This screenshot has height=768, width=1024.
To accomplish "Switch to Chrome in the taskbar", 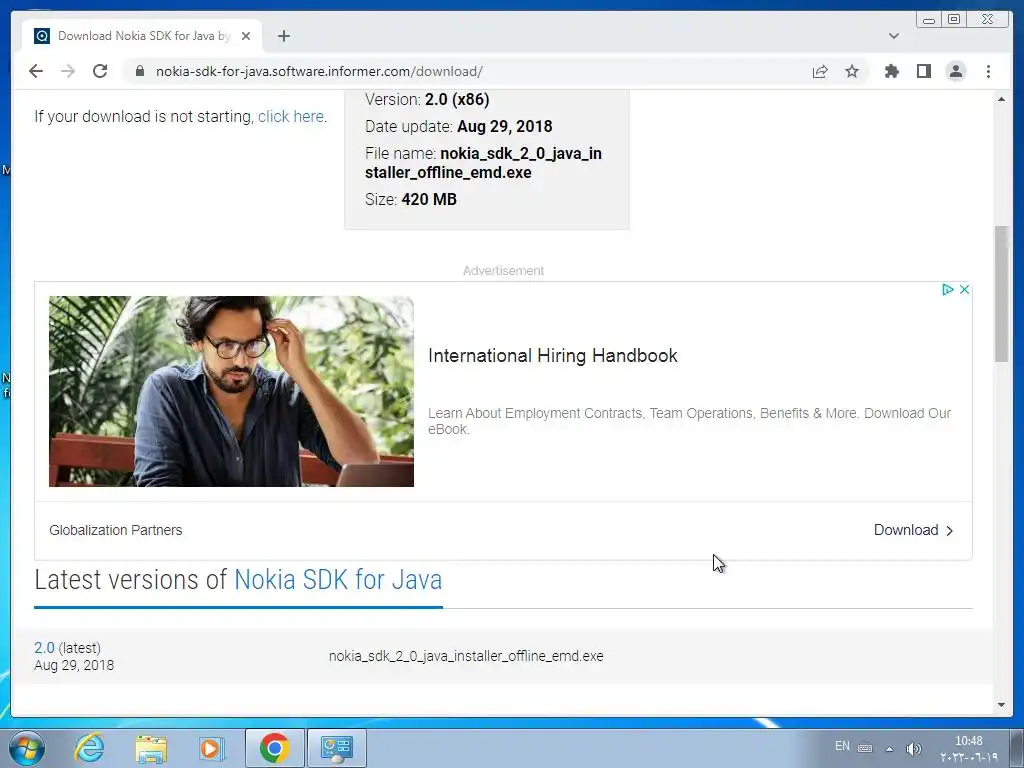I will point(274,748).
